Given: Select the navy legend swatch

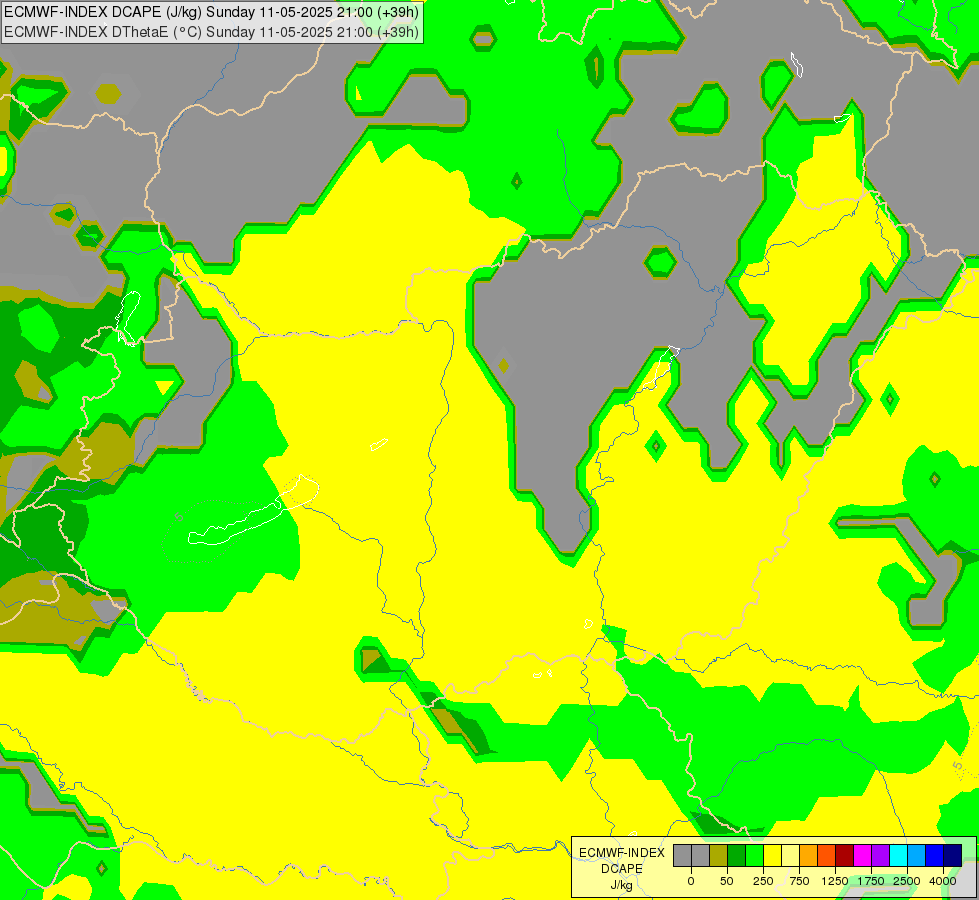Looking at the screenshot, I should point(952,855).
